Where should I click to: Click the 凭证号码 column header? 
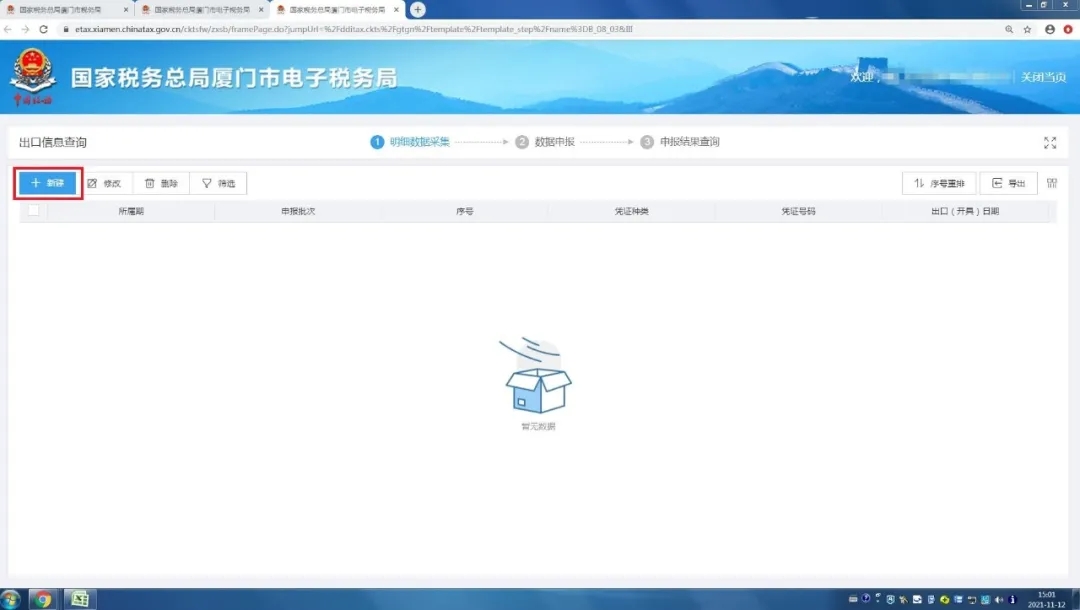pos(798,212)
